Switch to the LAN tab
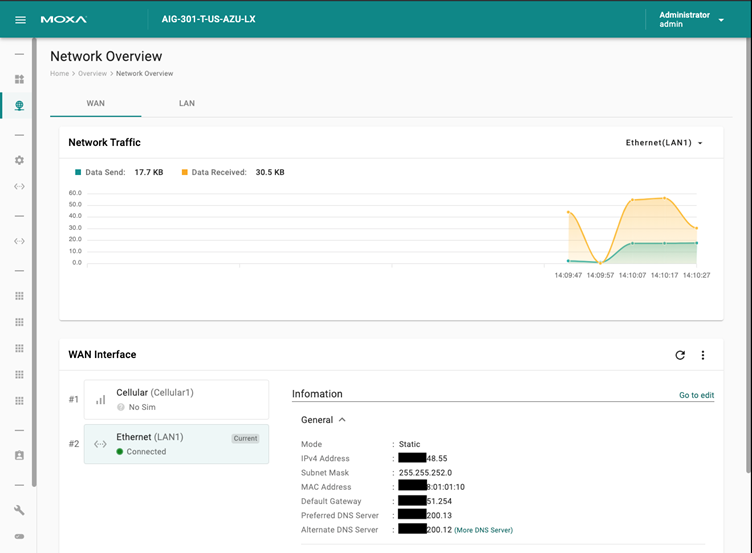 (x=187, y=104)
